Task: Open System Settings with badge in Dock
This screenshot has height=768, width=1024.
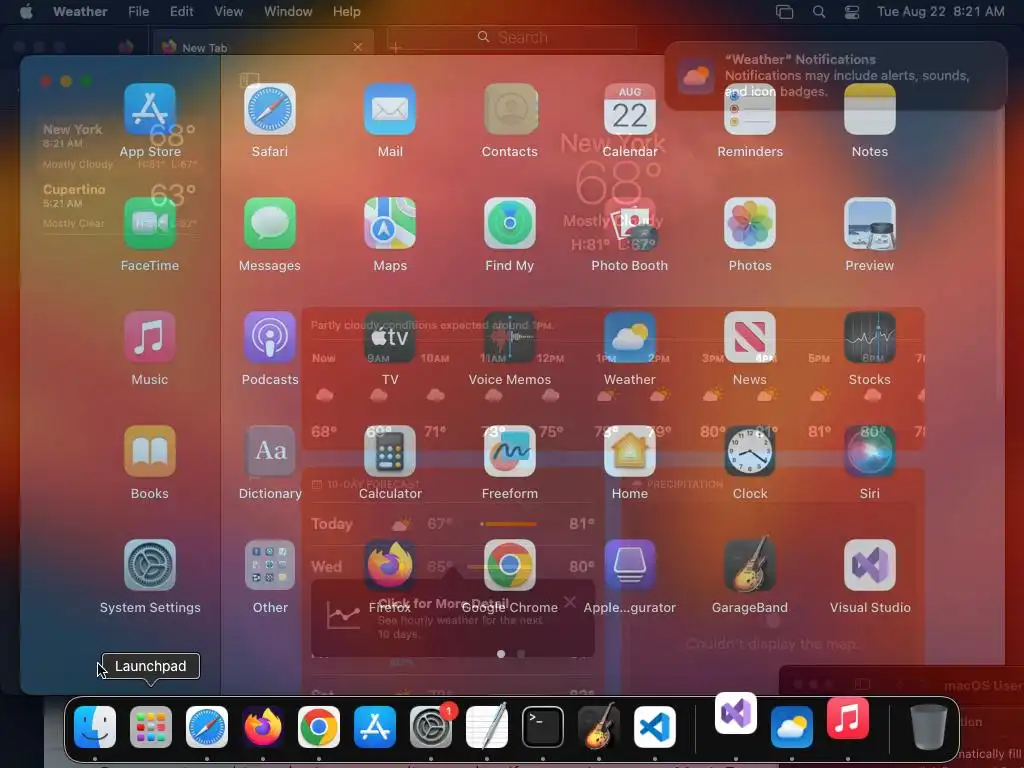Action: (x=431, y=727)
